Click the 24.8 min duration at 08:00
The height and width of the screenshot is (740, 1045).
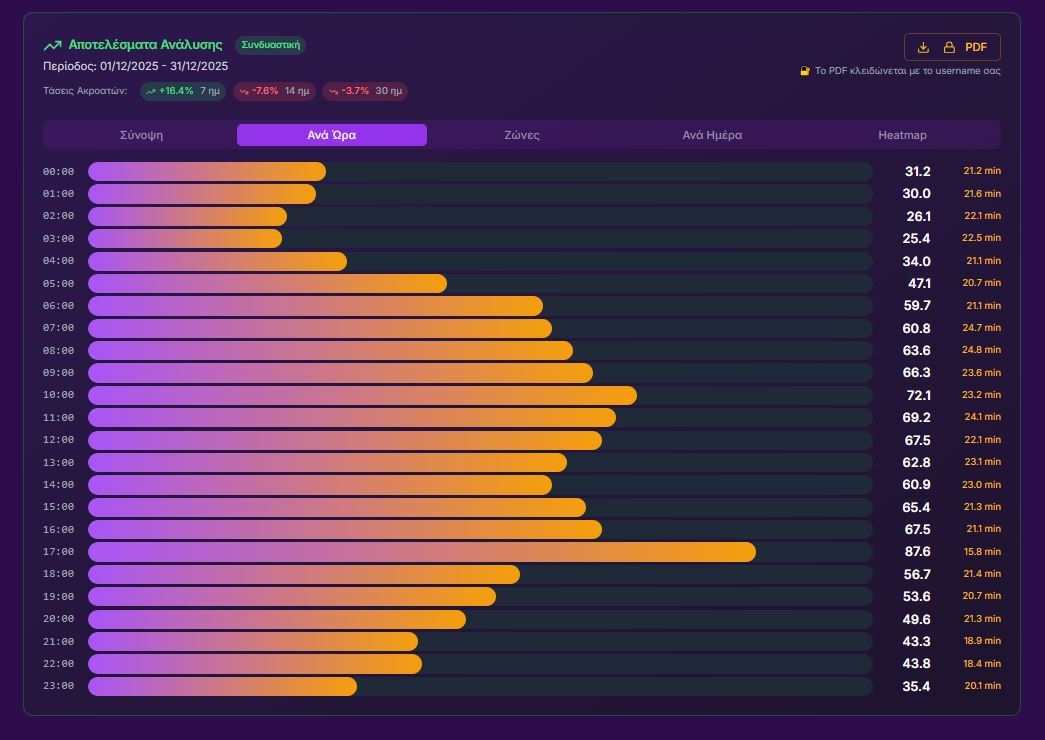[981, 350]
